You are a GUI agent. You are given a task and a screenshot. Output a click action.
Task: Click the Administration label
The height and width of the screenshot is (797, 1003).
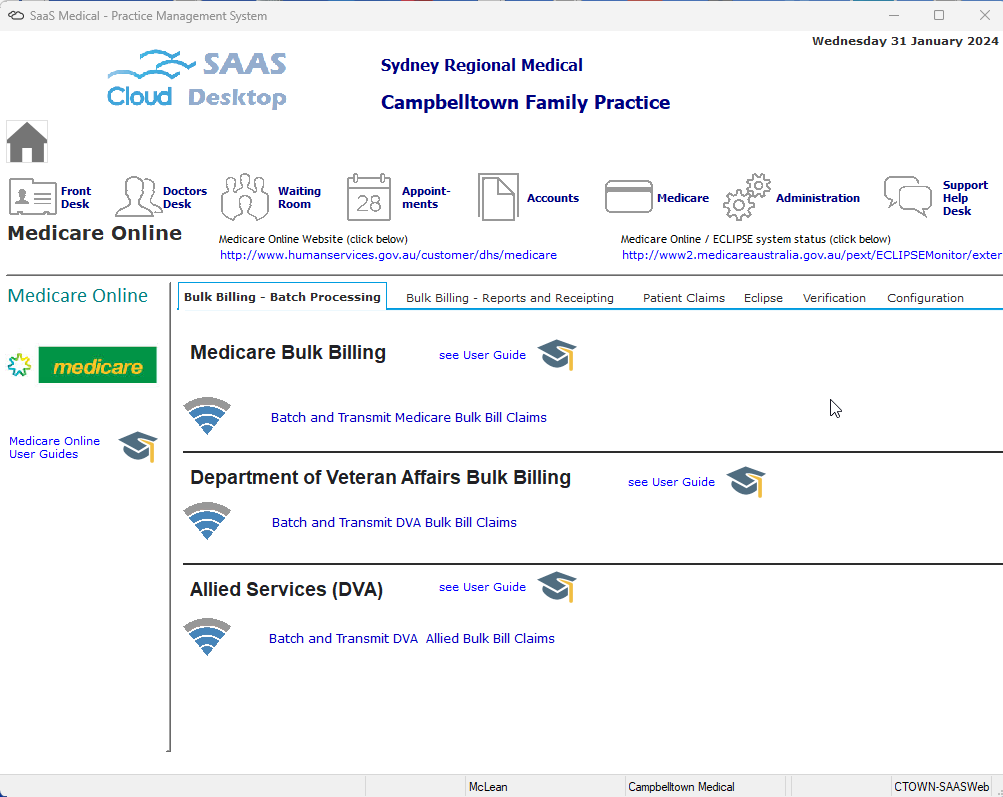pyautogui.click(x=817, y=198)
